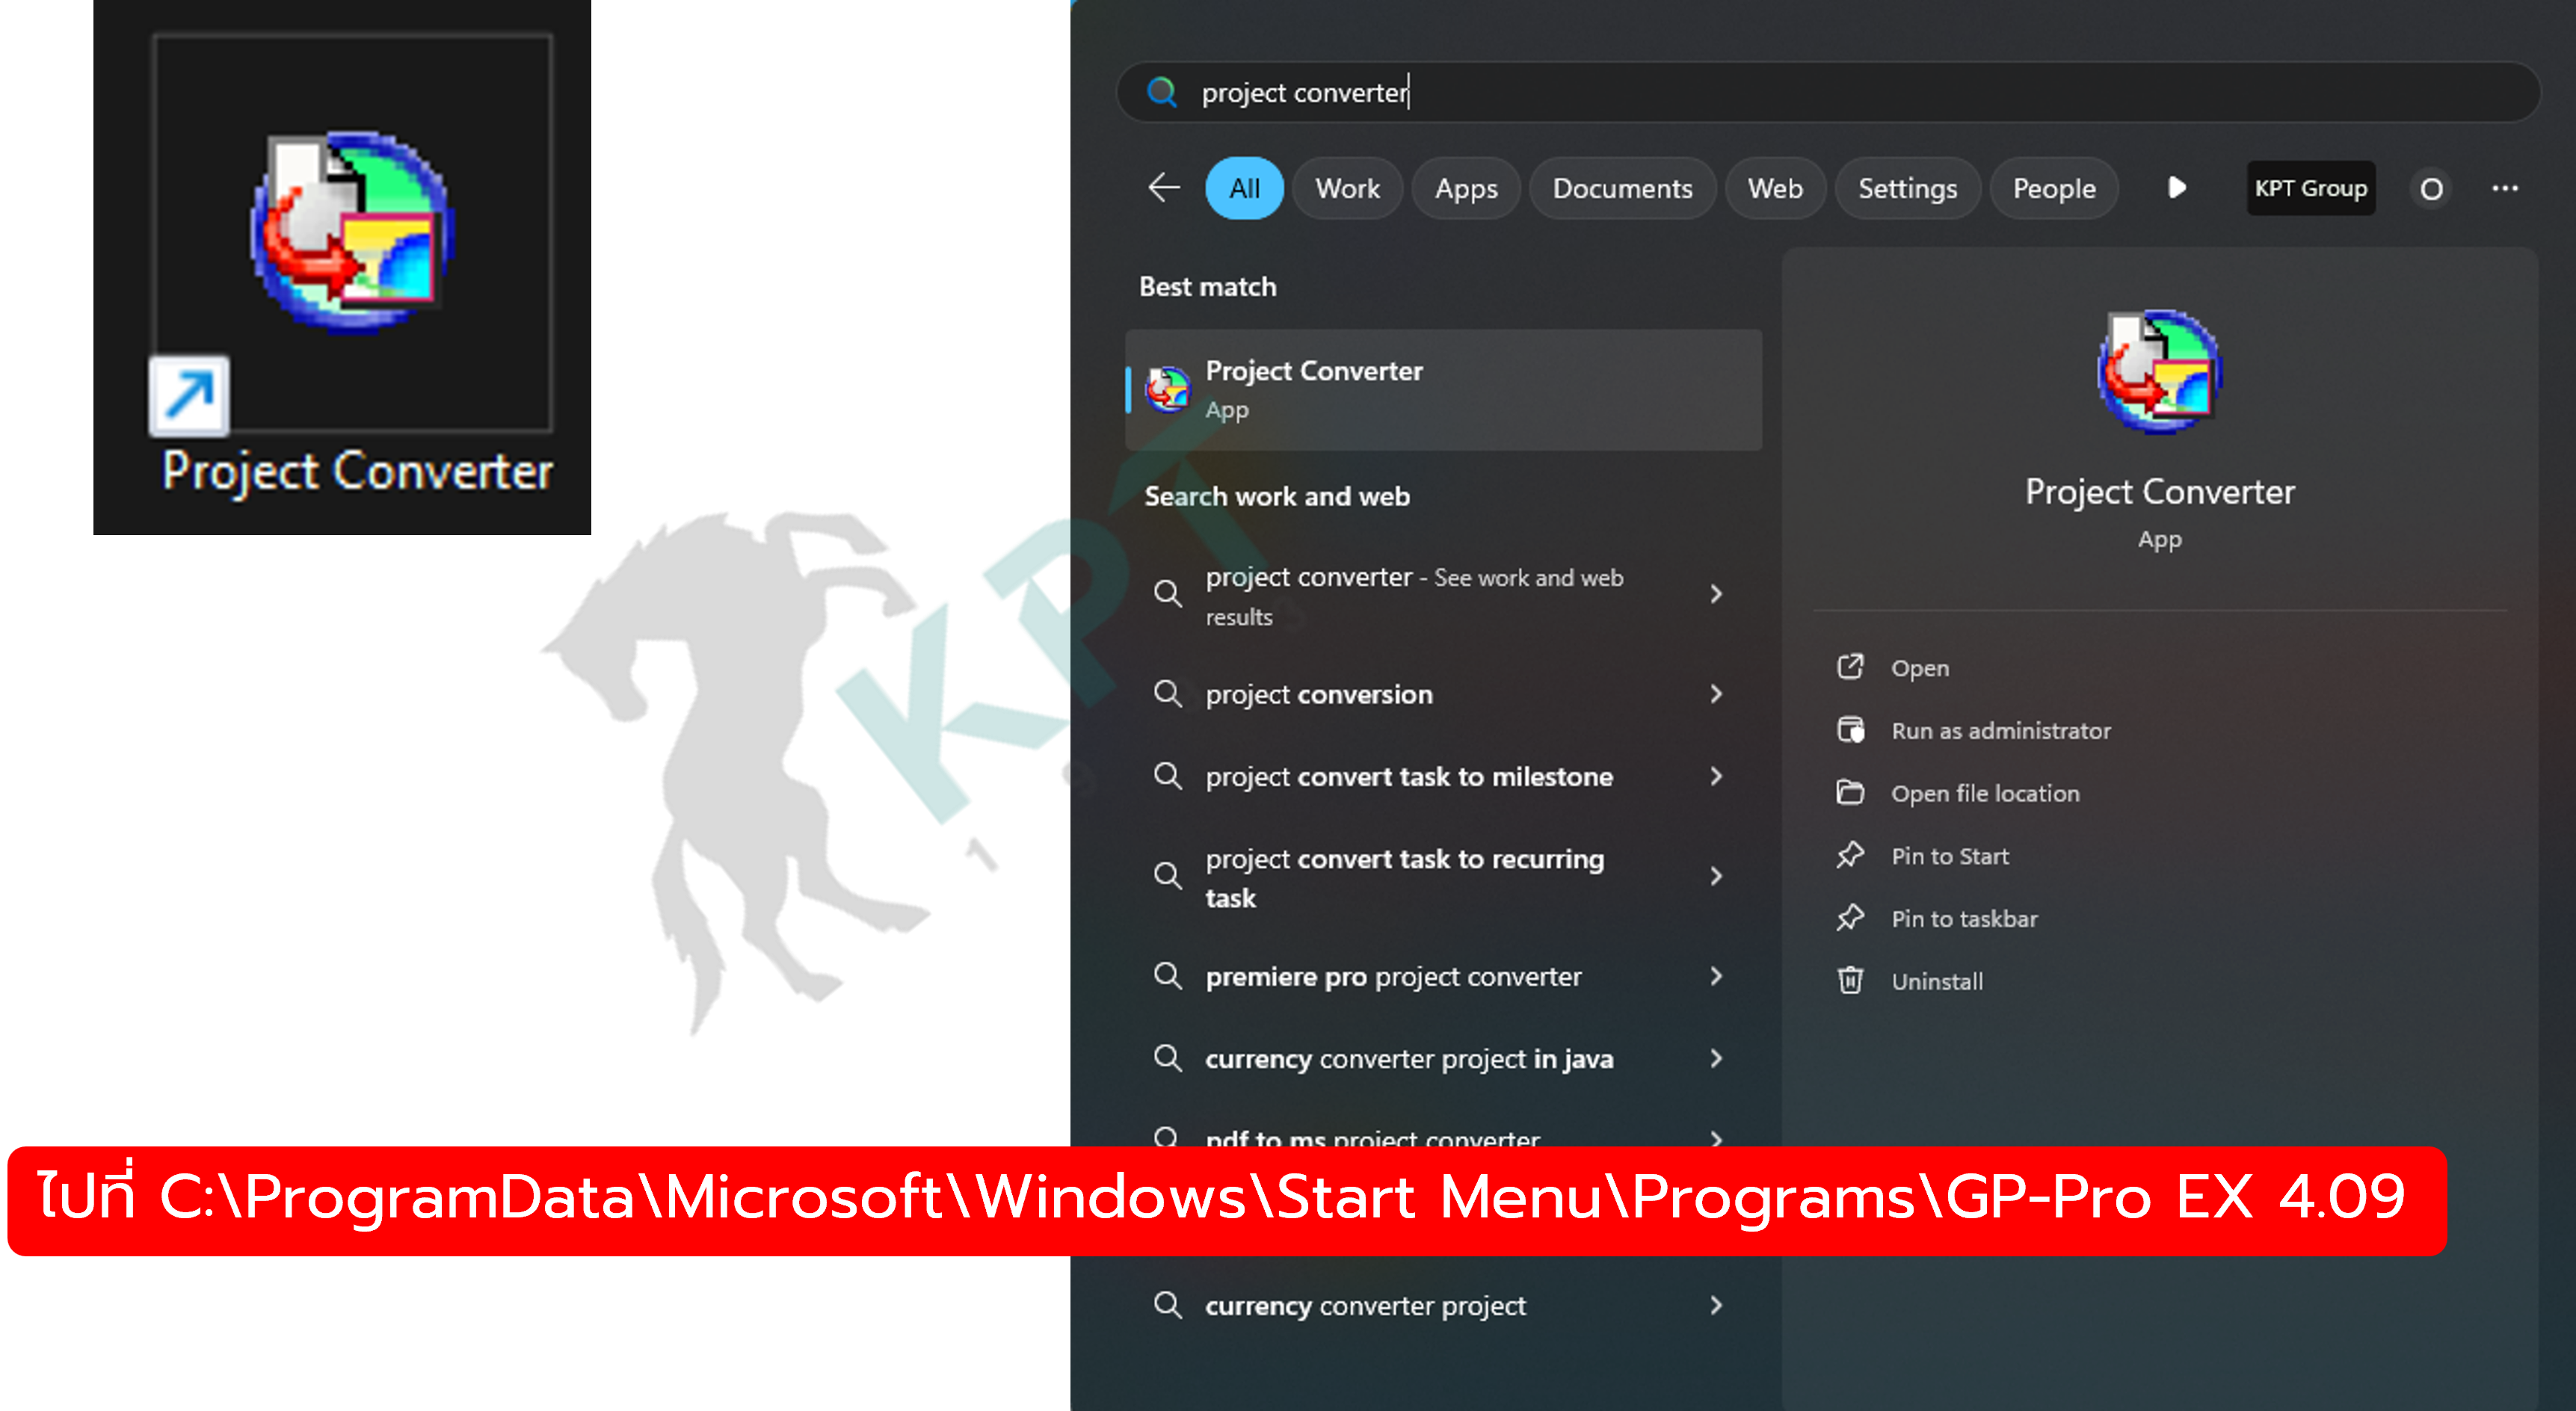The height and width of the screenshot is (1411, 2576).
Task: Click the search magnifier icon in search box
Action: click(x=1161, y=92)
